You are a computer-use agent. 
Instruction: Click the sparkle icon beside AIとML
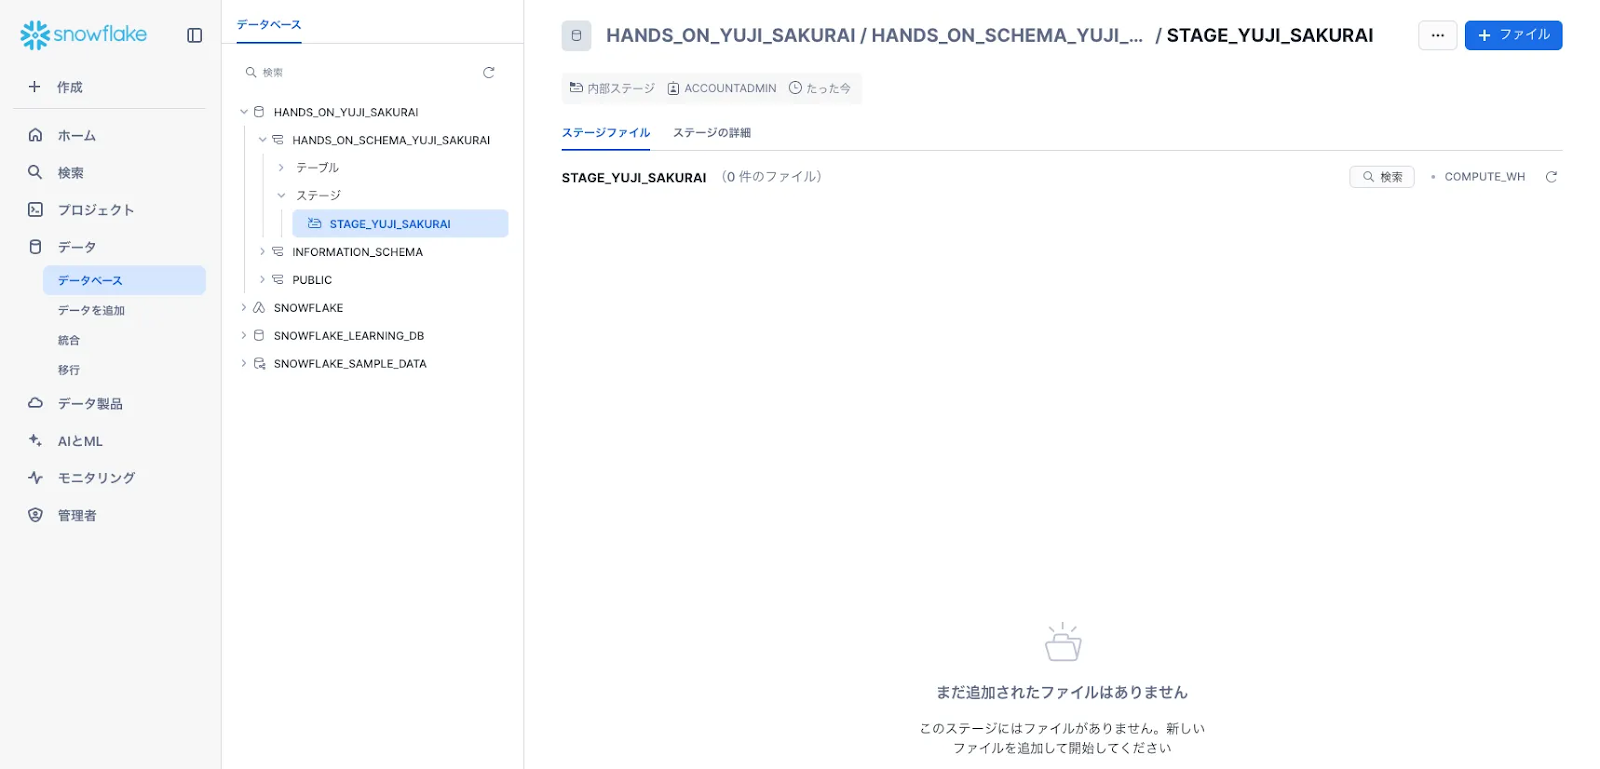35,440
